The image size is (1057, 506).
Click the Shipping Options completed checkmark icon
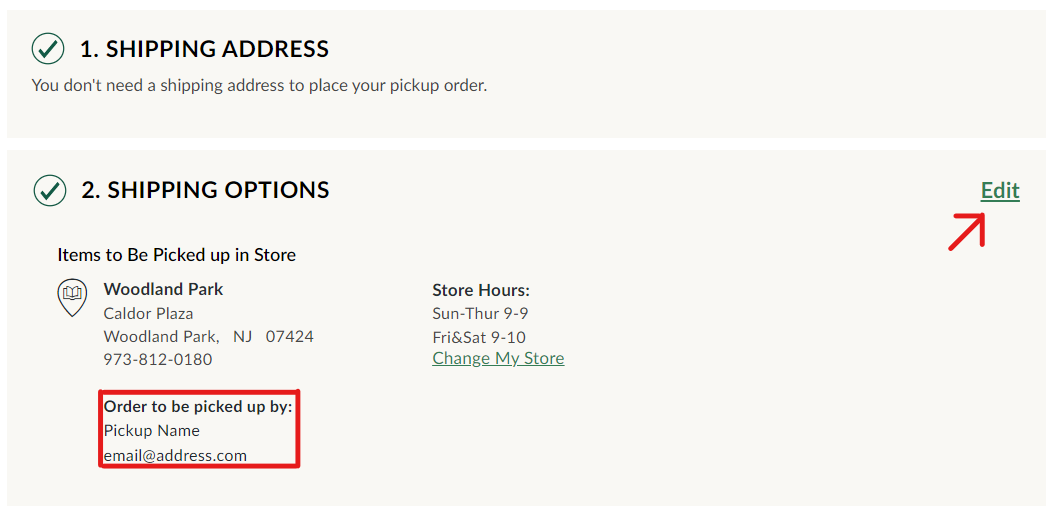tap(49, 190)
